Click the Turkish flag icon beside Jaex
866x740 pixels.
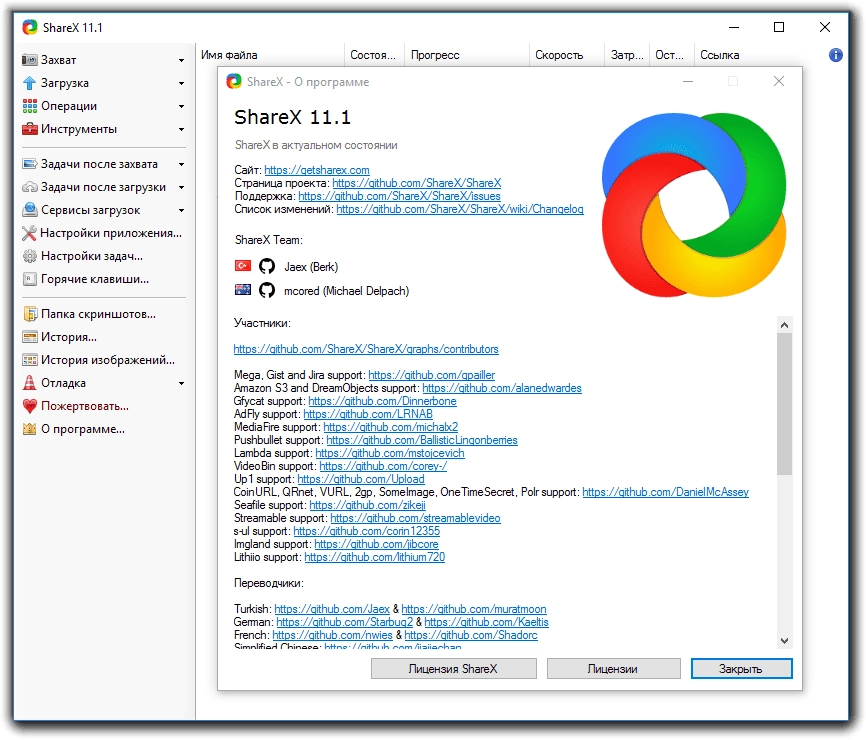tap(243, 266)
